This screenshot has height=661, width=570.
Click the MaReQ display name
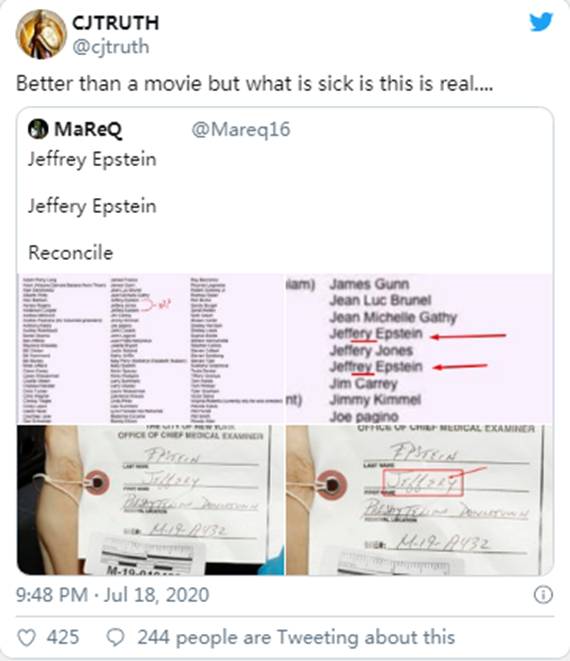click(88, 129)
